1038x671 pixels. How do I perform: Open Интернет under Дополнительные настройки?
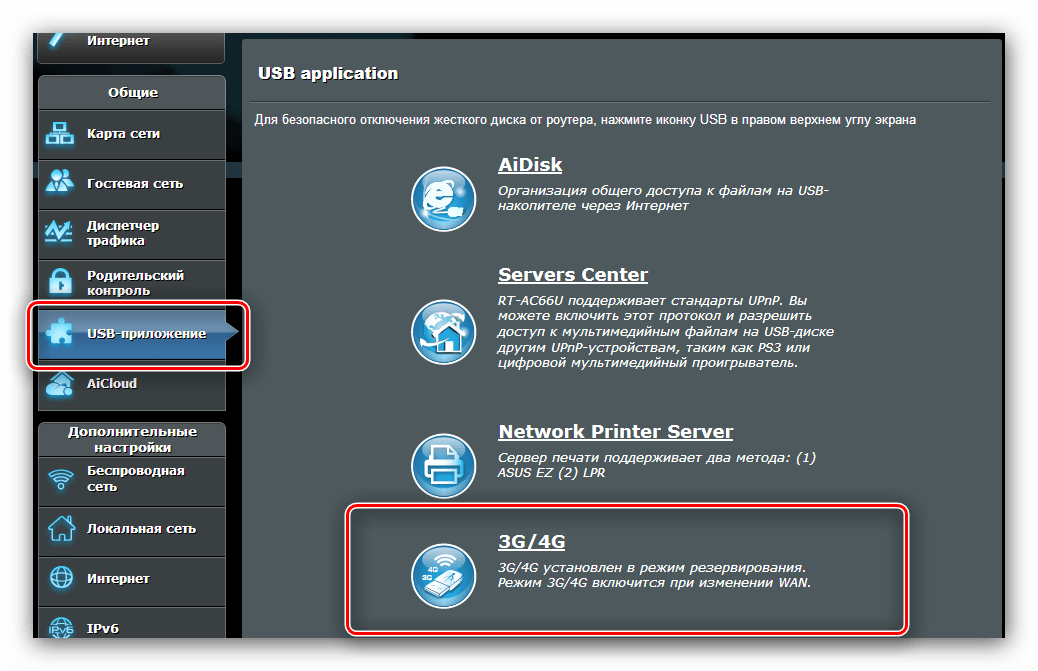tap(118, 578)
